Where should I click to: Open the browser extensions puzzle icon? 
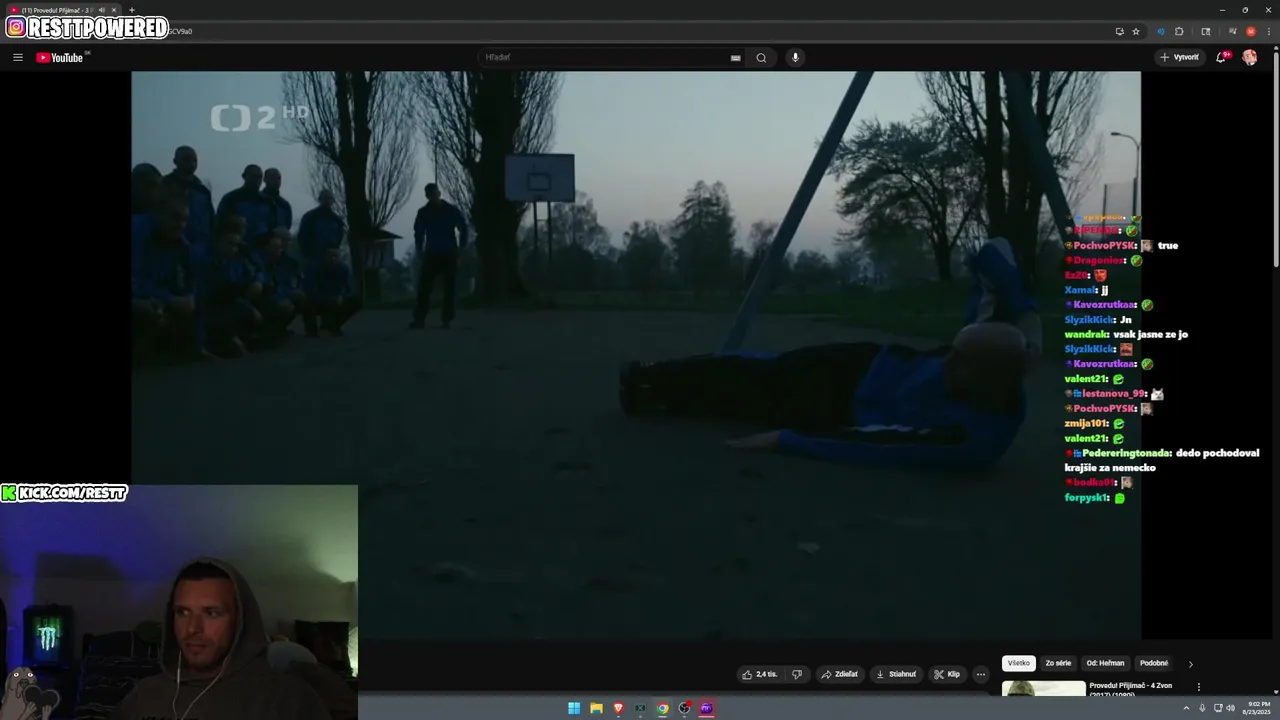[1179, 31]
